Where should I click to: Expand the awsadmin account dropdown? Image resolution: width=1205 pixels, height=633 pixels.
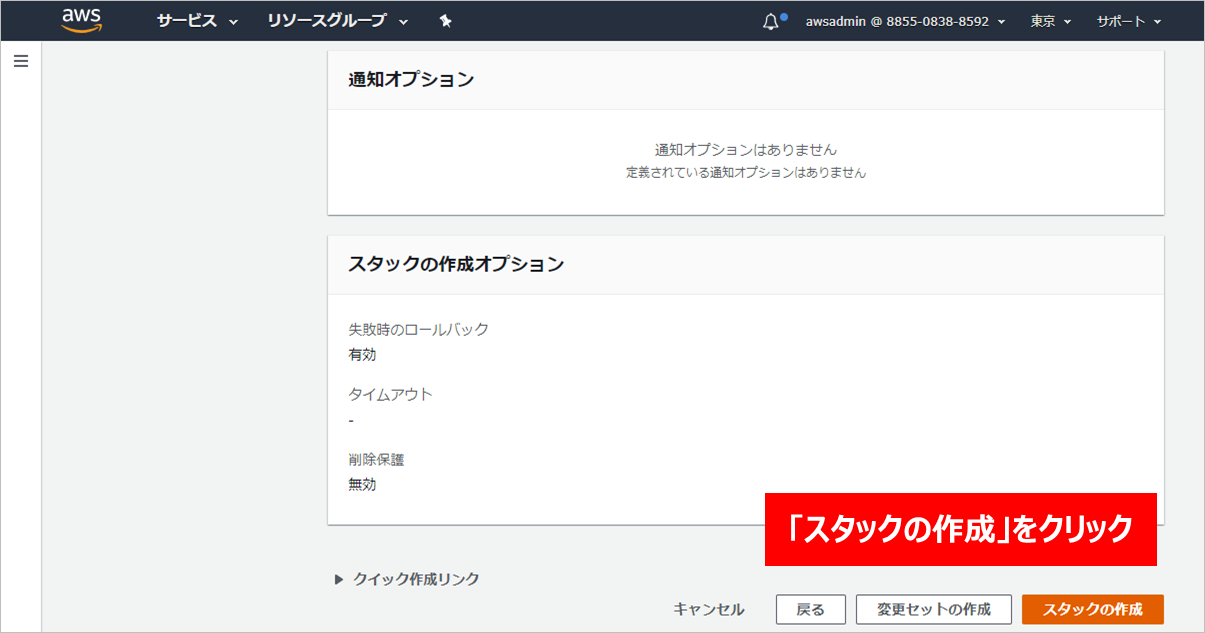pos(905,21)
